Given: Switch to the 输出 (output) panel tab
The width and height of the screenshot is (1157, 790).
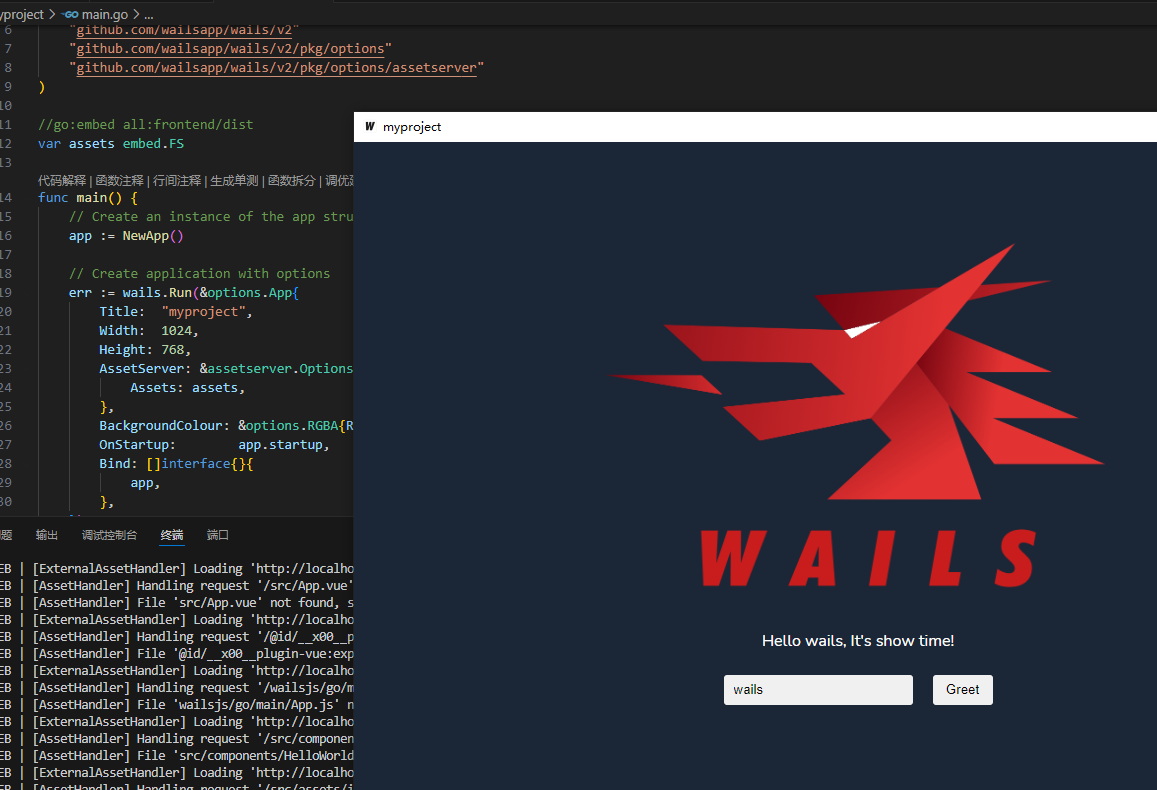Looking at the screenshot, I should click(46, 535).
